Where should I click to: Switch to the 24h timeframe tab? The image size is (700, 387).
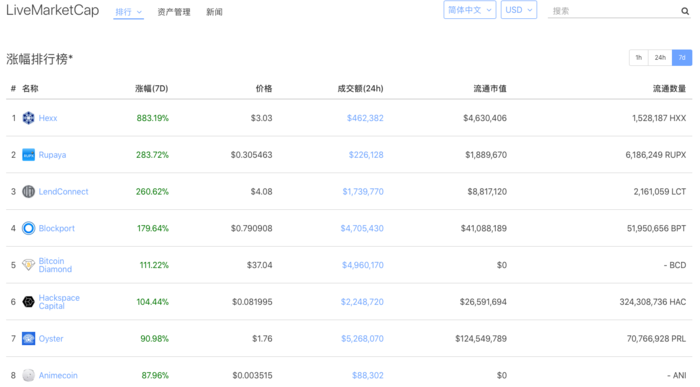tap(660, 58)
